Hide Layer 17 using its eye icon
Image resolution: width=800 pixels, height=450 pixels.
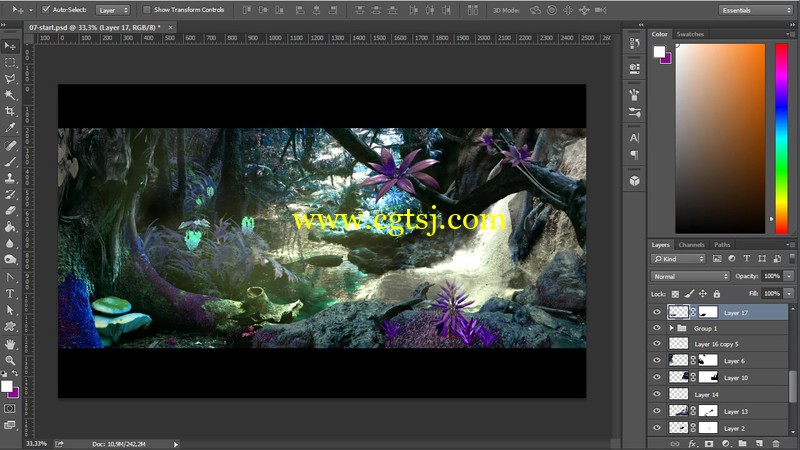tap(657, 312)
